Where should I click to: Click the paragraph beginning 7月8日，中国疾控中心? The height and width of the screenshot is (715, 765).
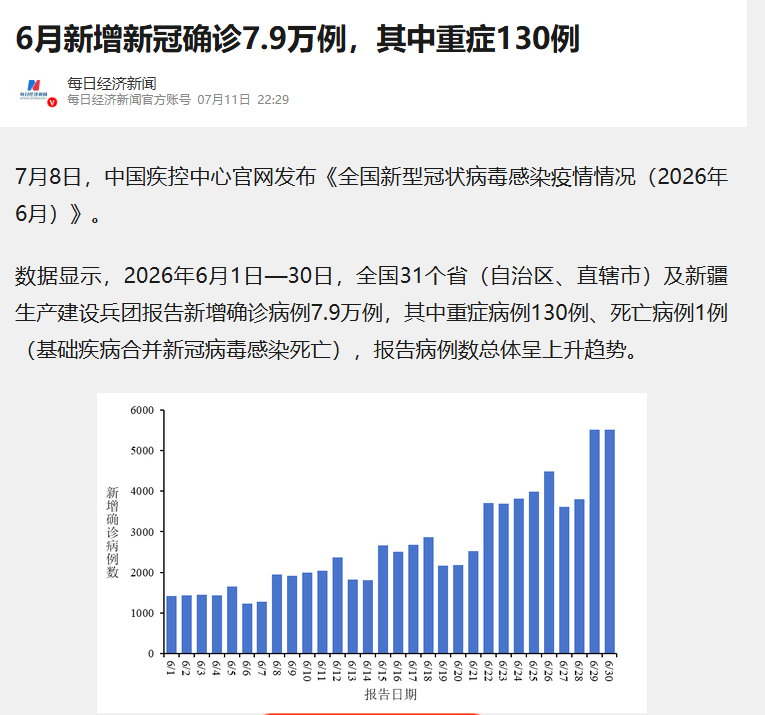point(371,195)
